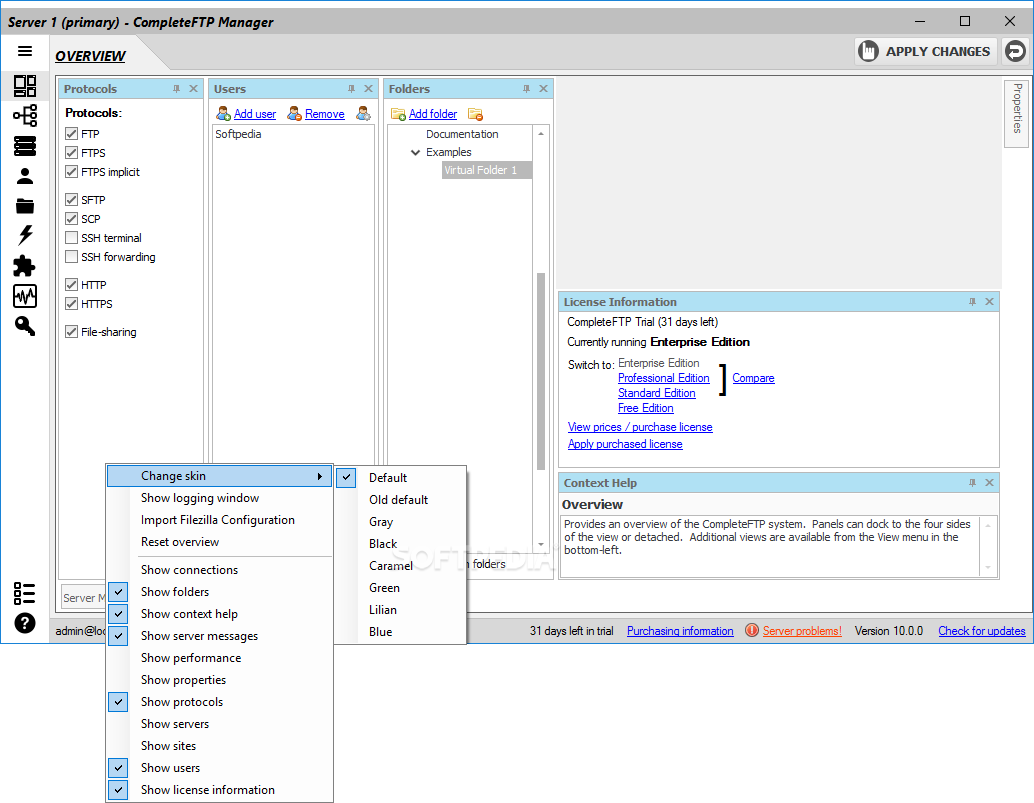
Task: Choose Show logging window menu entry
Action: (219, 498)
